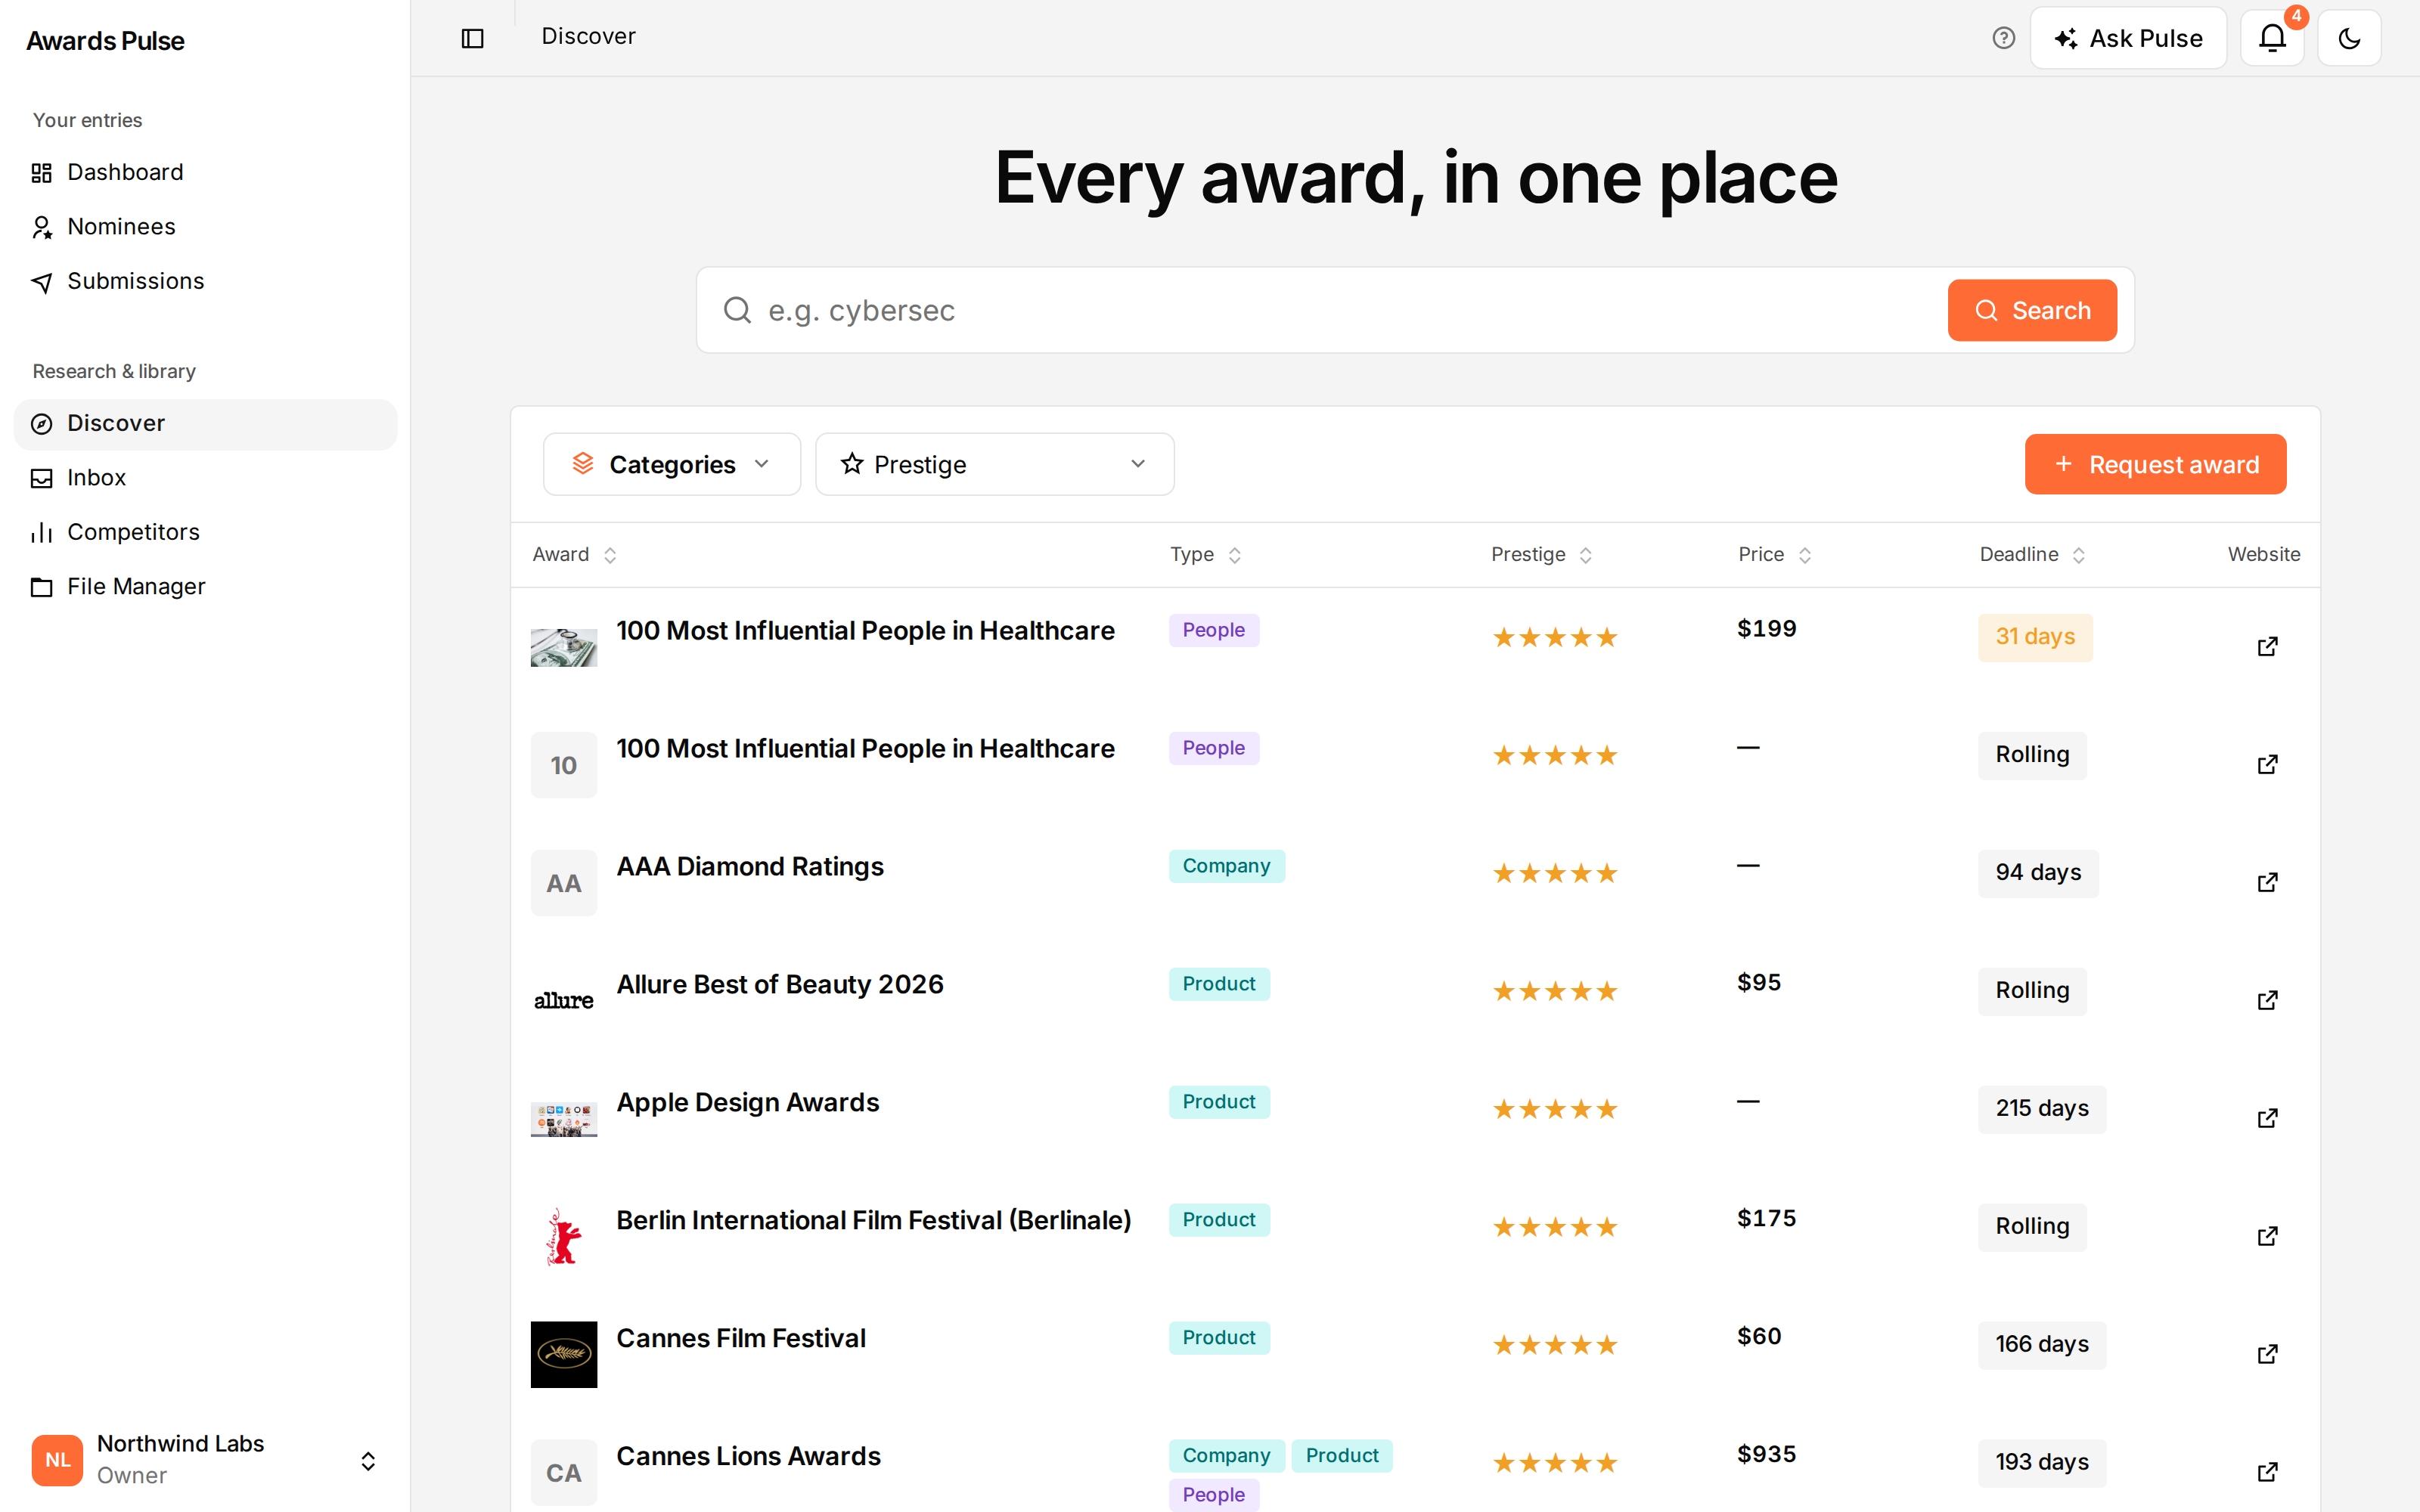Open website link for Cannes Lions Awards

click(2267, 1472)
